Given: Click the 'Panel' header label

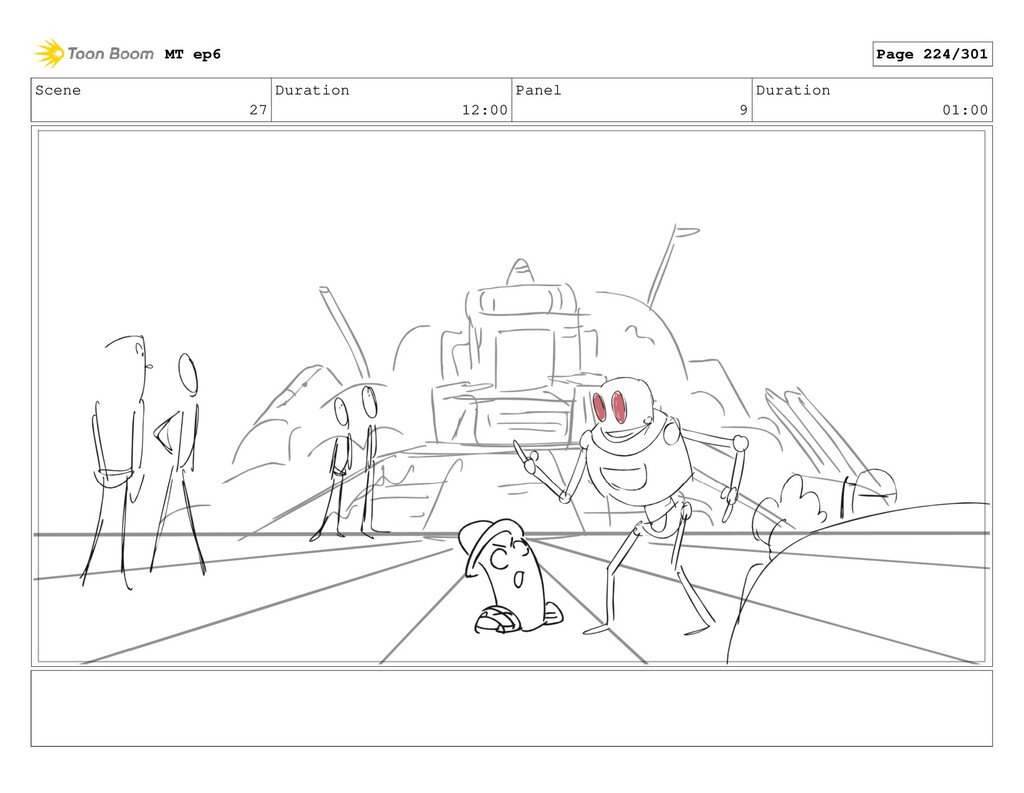Looking at the screenshot, I should pyautogui.click(x=538, y=90).
